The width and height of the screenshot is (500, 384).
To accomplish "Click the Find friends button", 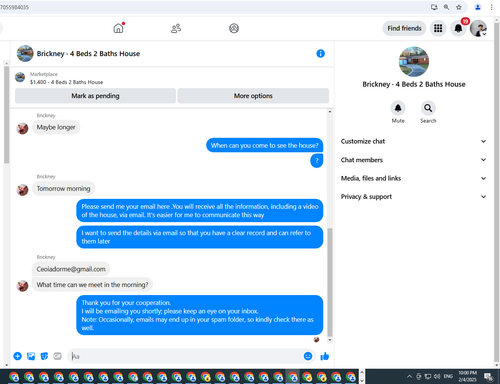I will [x=404, y=28].
